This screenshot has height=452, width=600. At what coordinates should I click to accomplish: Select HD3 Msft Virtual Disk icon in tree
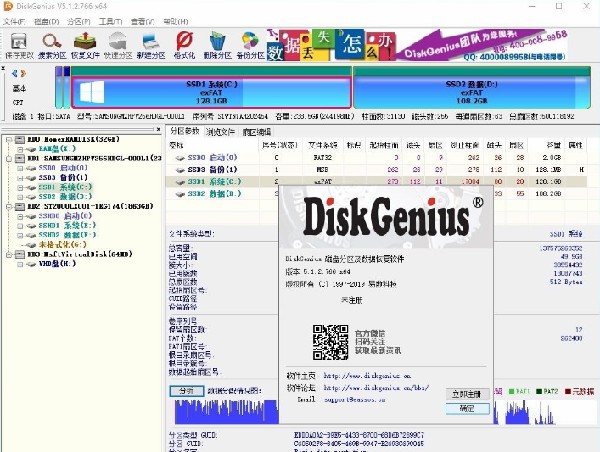click(x=20, y=255)
